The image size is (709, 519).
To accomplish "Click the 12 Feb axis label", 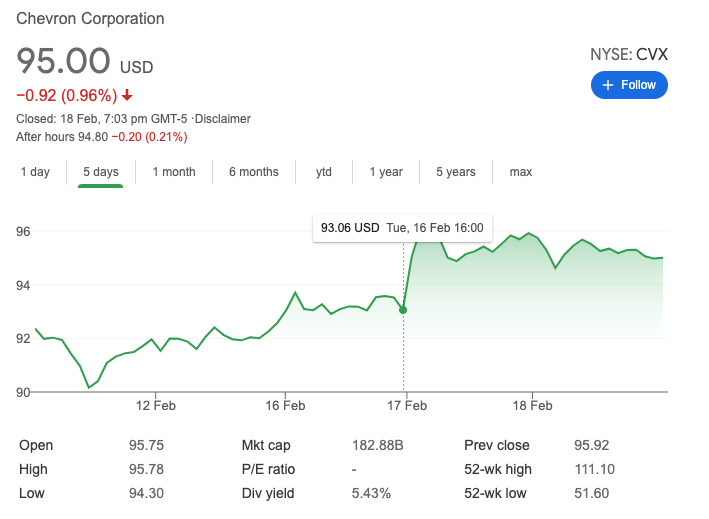I will pyautogui.click(x=156, y=406).
